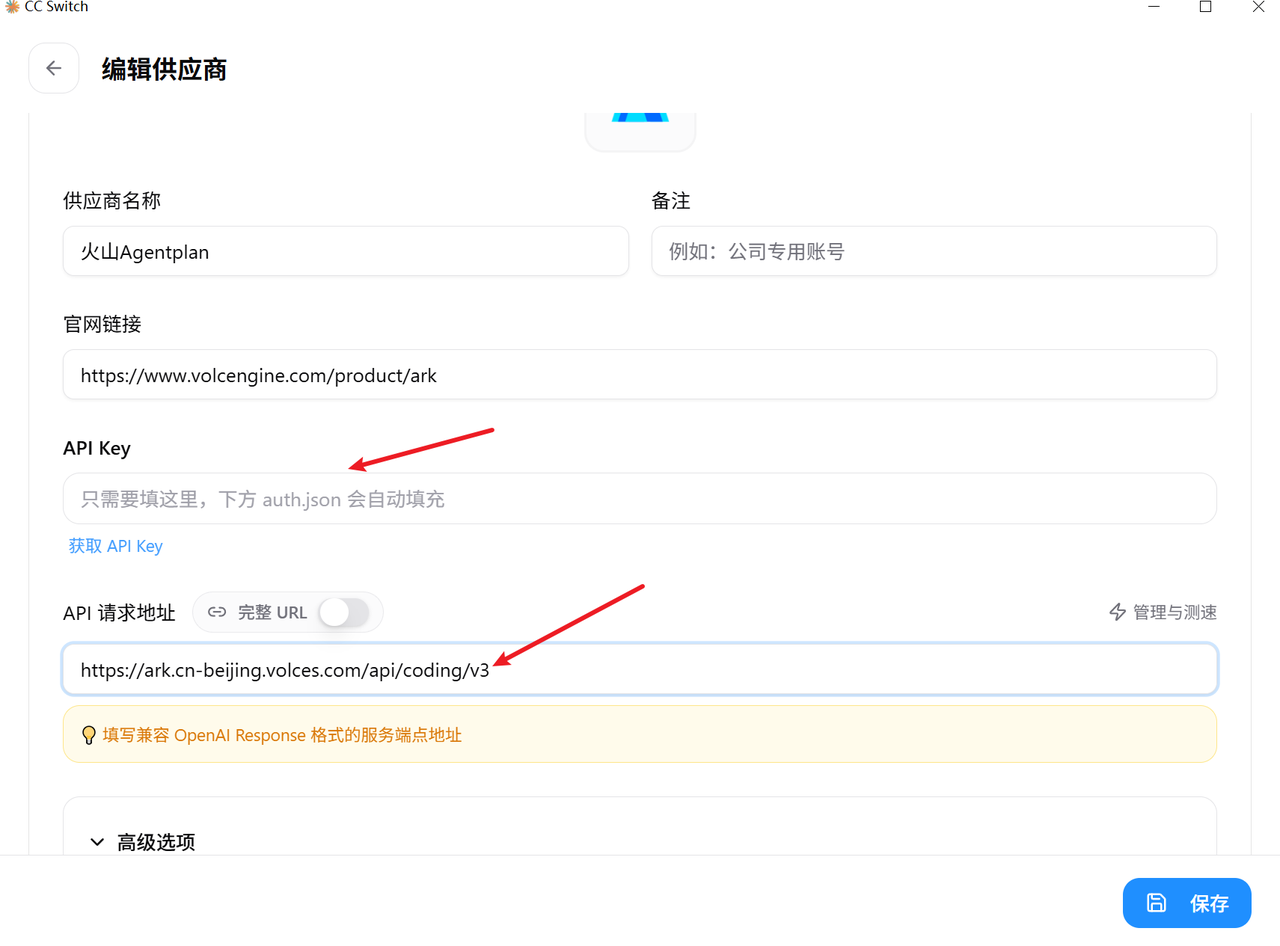Click the 供应商名称 label

point(112,201)
